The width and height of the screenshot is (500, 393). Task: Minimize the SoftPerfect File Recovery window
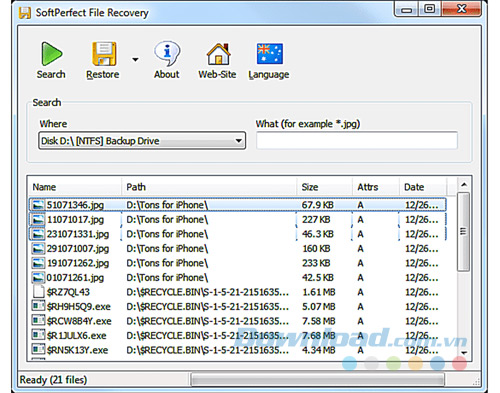(406, 9)
